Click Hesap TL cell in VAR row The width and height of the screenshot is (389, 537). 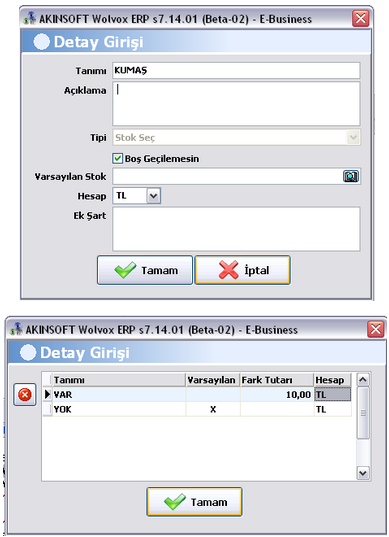(332, 395)
